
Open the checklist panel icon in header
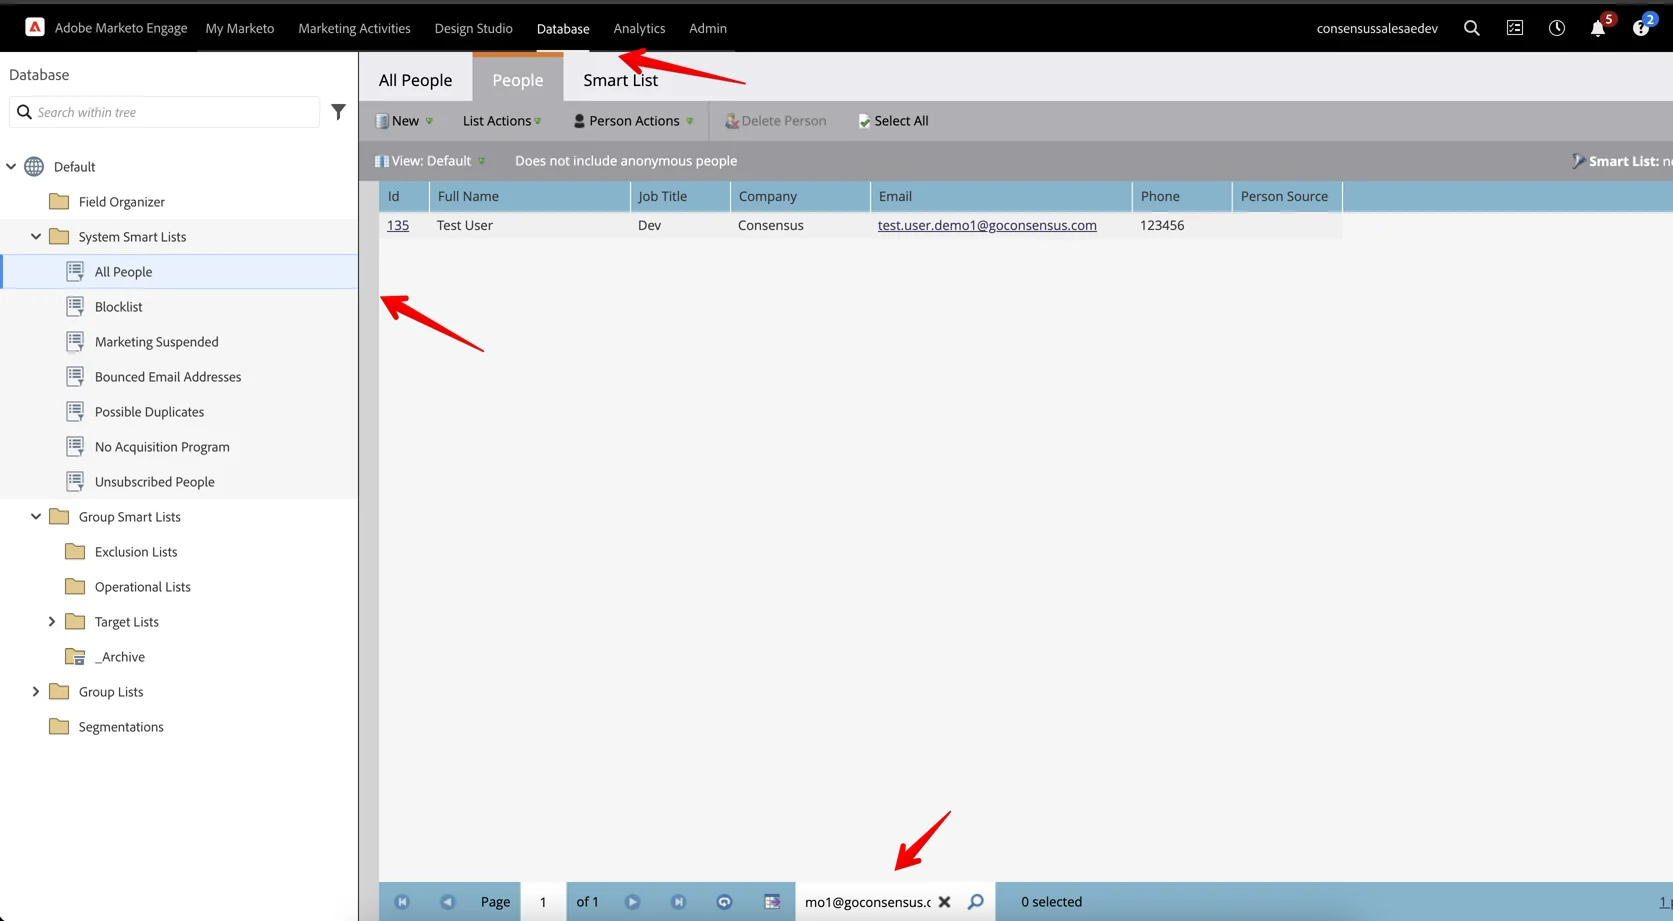coord(1515,28)
